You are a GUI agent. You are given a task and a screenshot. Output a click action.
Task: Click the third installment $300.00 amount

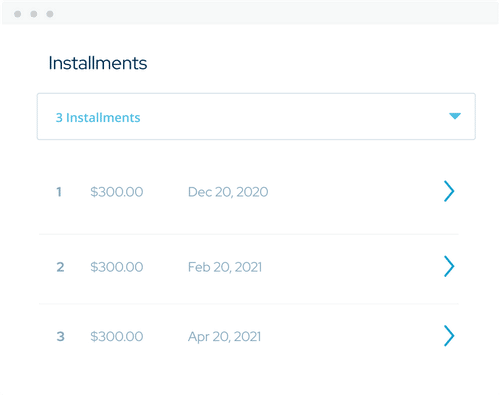(117, 336)
